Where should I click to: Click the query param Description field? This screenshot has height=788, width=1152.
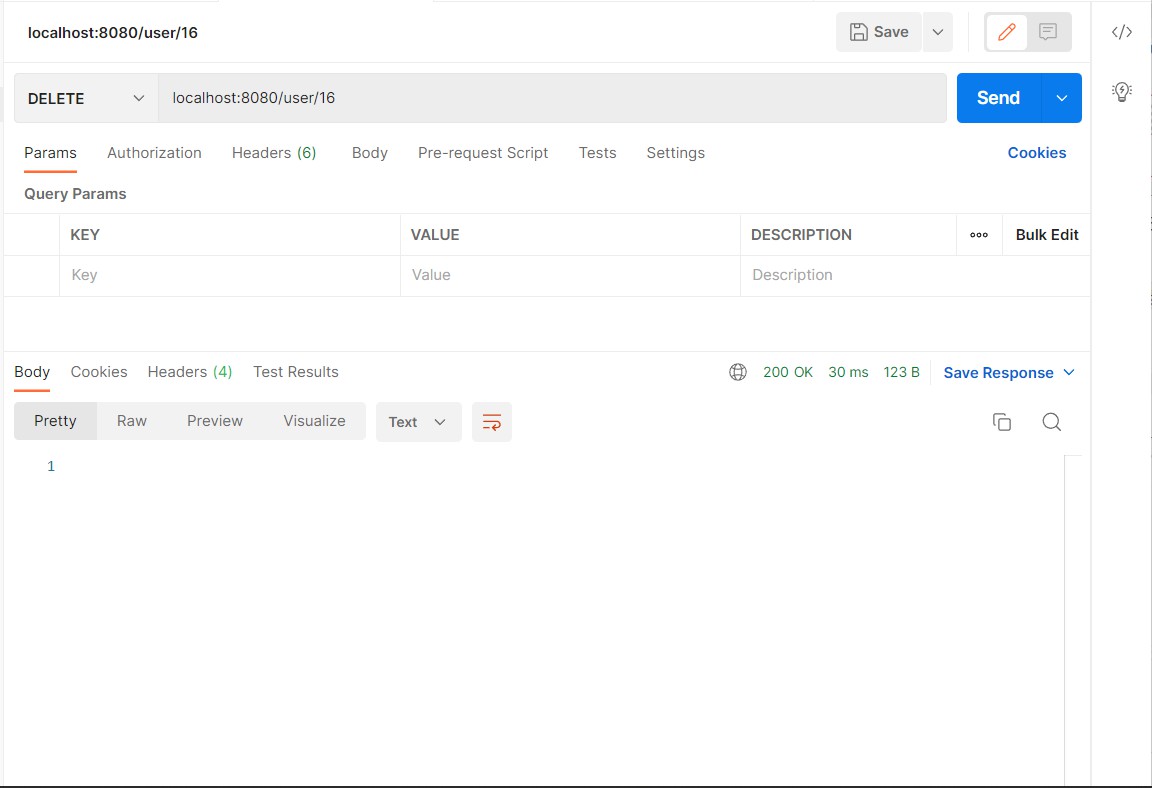(x=915, y=275)
